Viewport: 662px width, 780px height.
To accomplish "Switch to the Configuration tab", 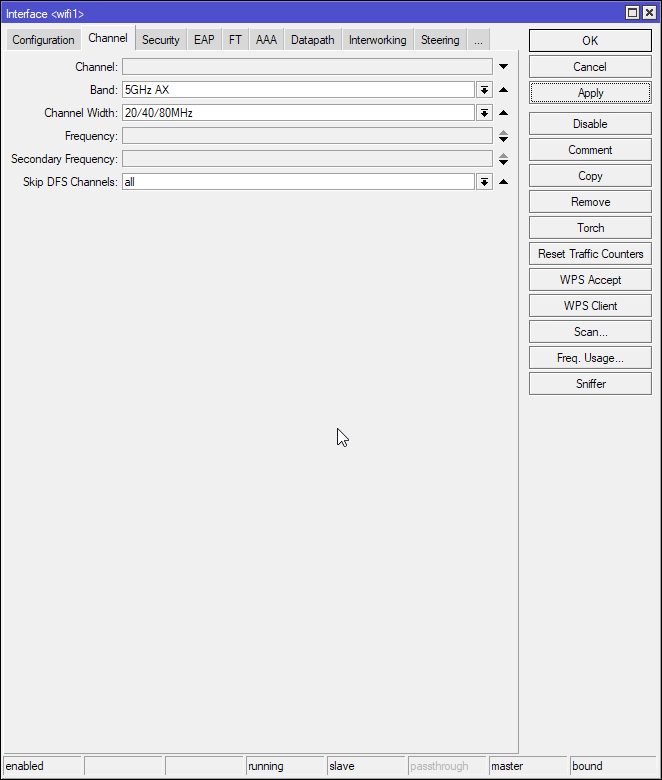I will (43, 40).
